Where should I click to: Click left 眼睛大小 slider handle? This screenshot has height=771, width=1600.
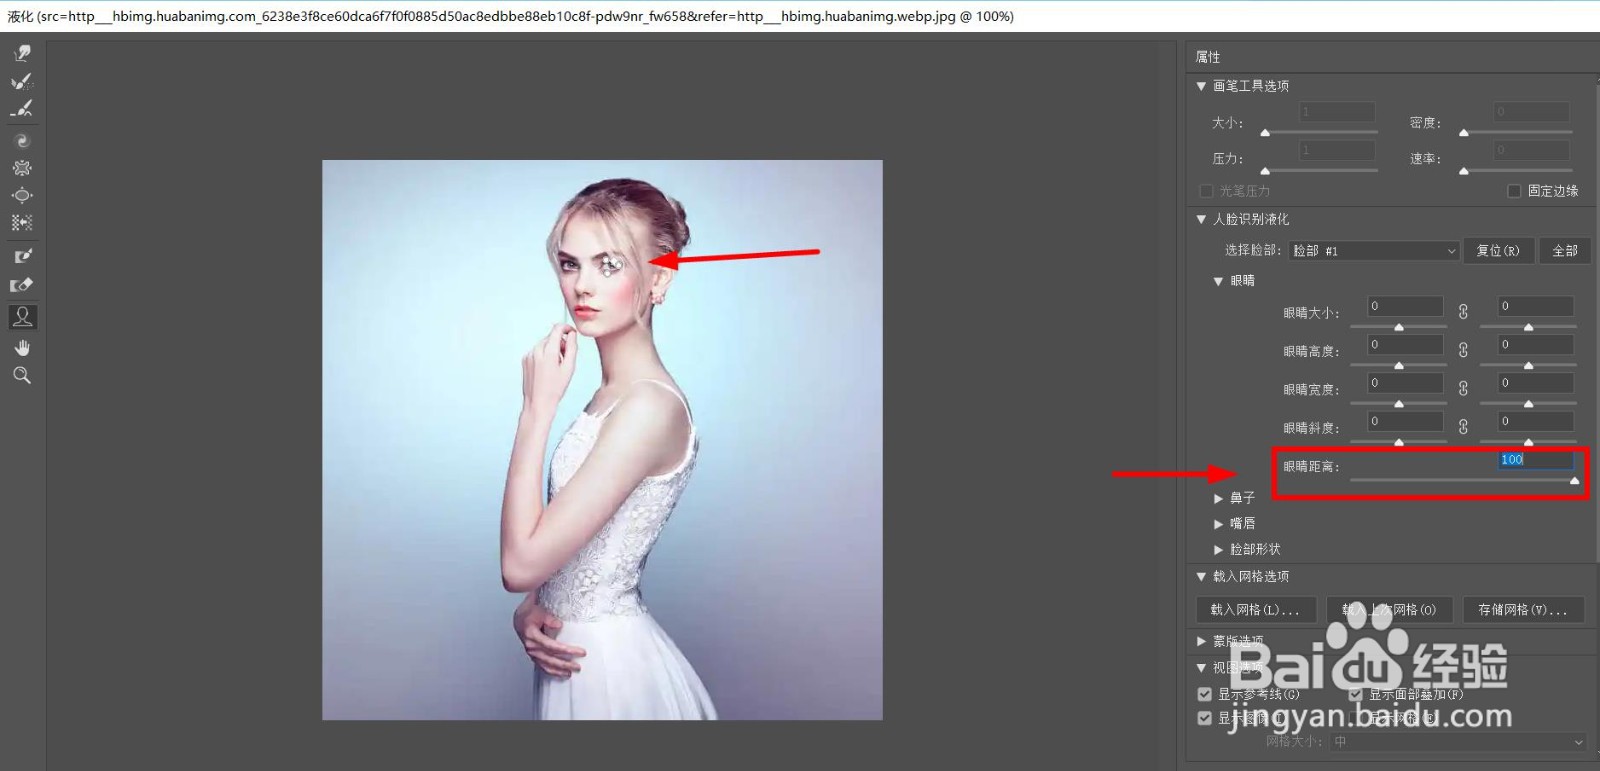1399,327
